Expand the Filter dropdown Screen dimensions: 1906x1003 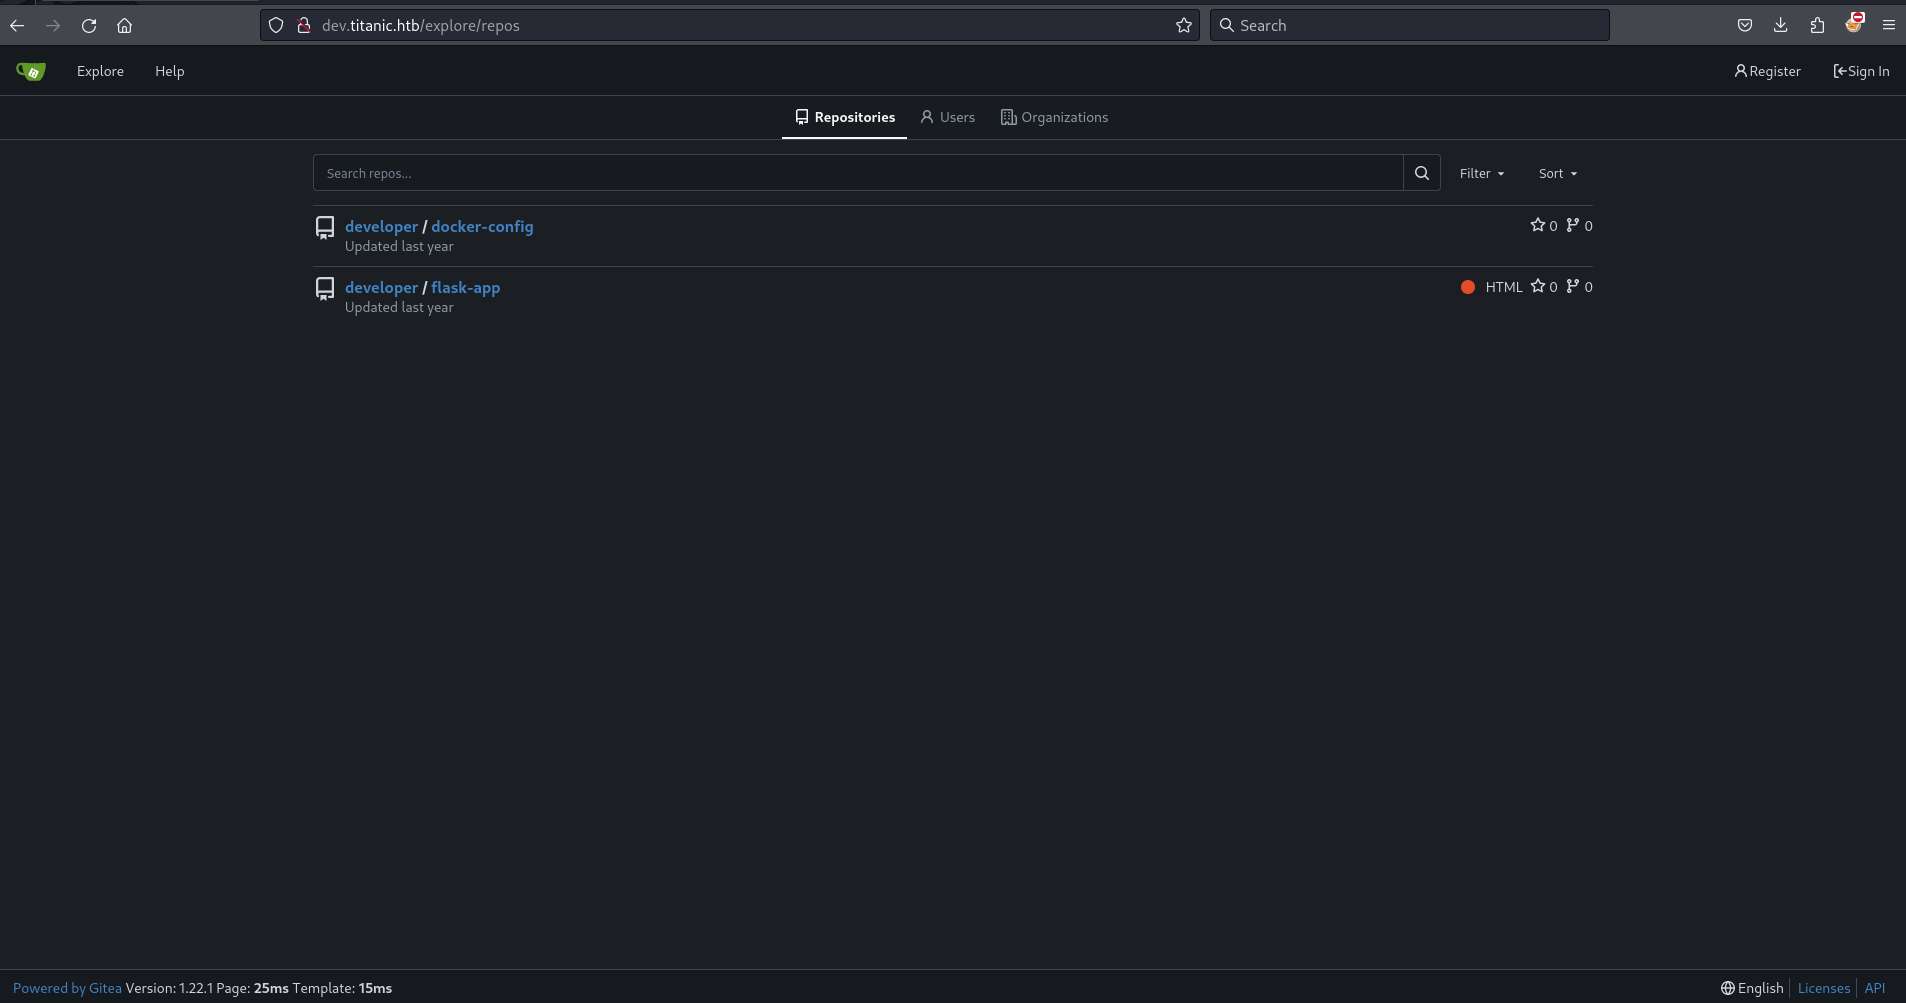(1481, 174)
